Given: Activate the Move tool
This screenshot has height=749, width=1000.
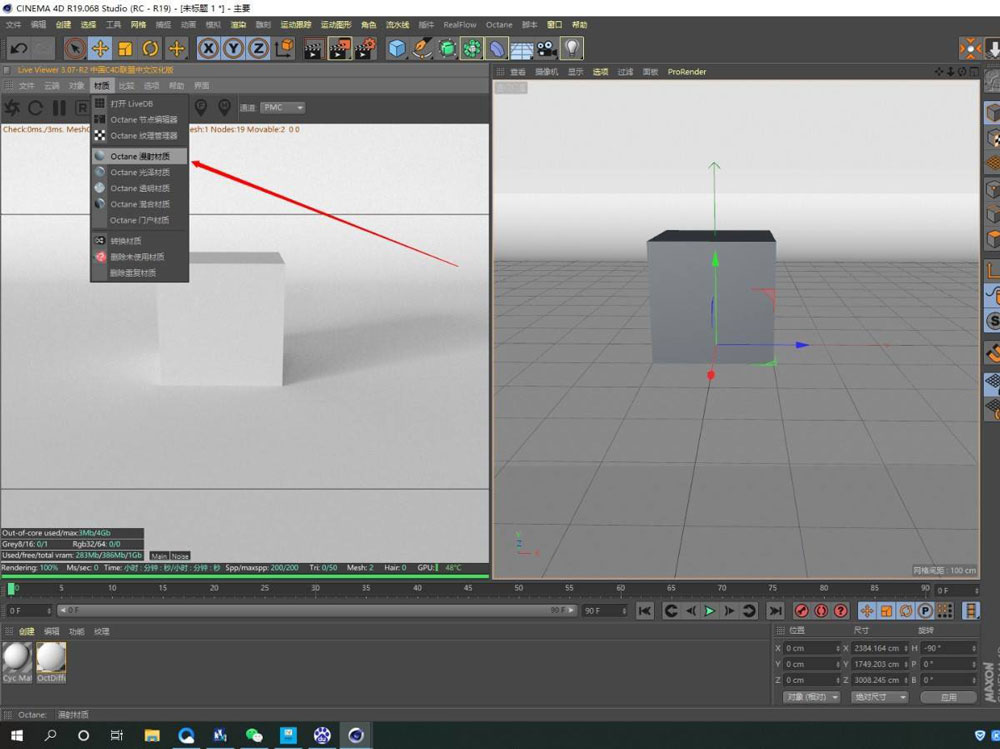Looking at the screenshot, I should [100, 48].
